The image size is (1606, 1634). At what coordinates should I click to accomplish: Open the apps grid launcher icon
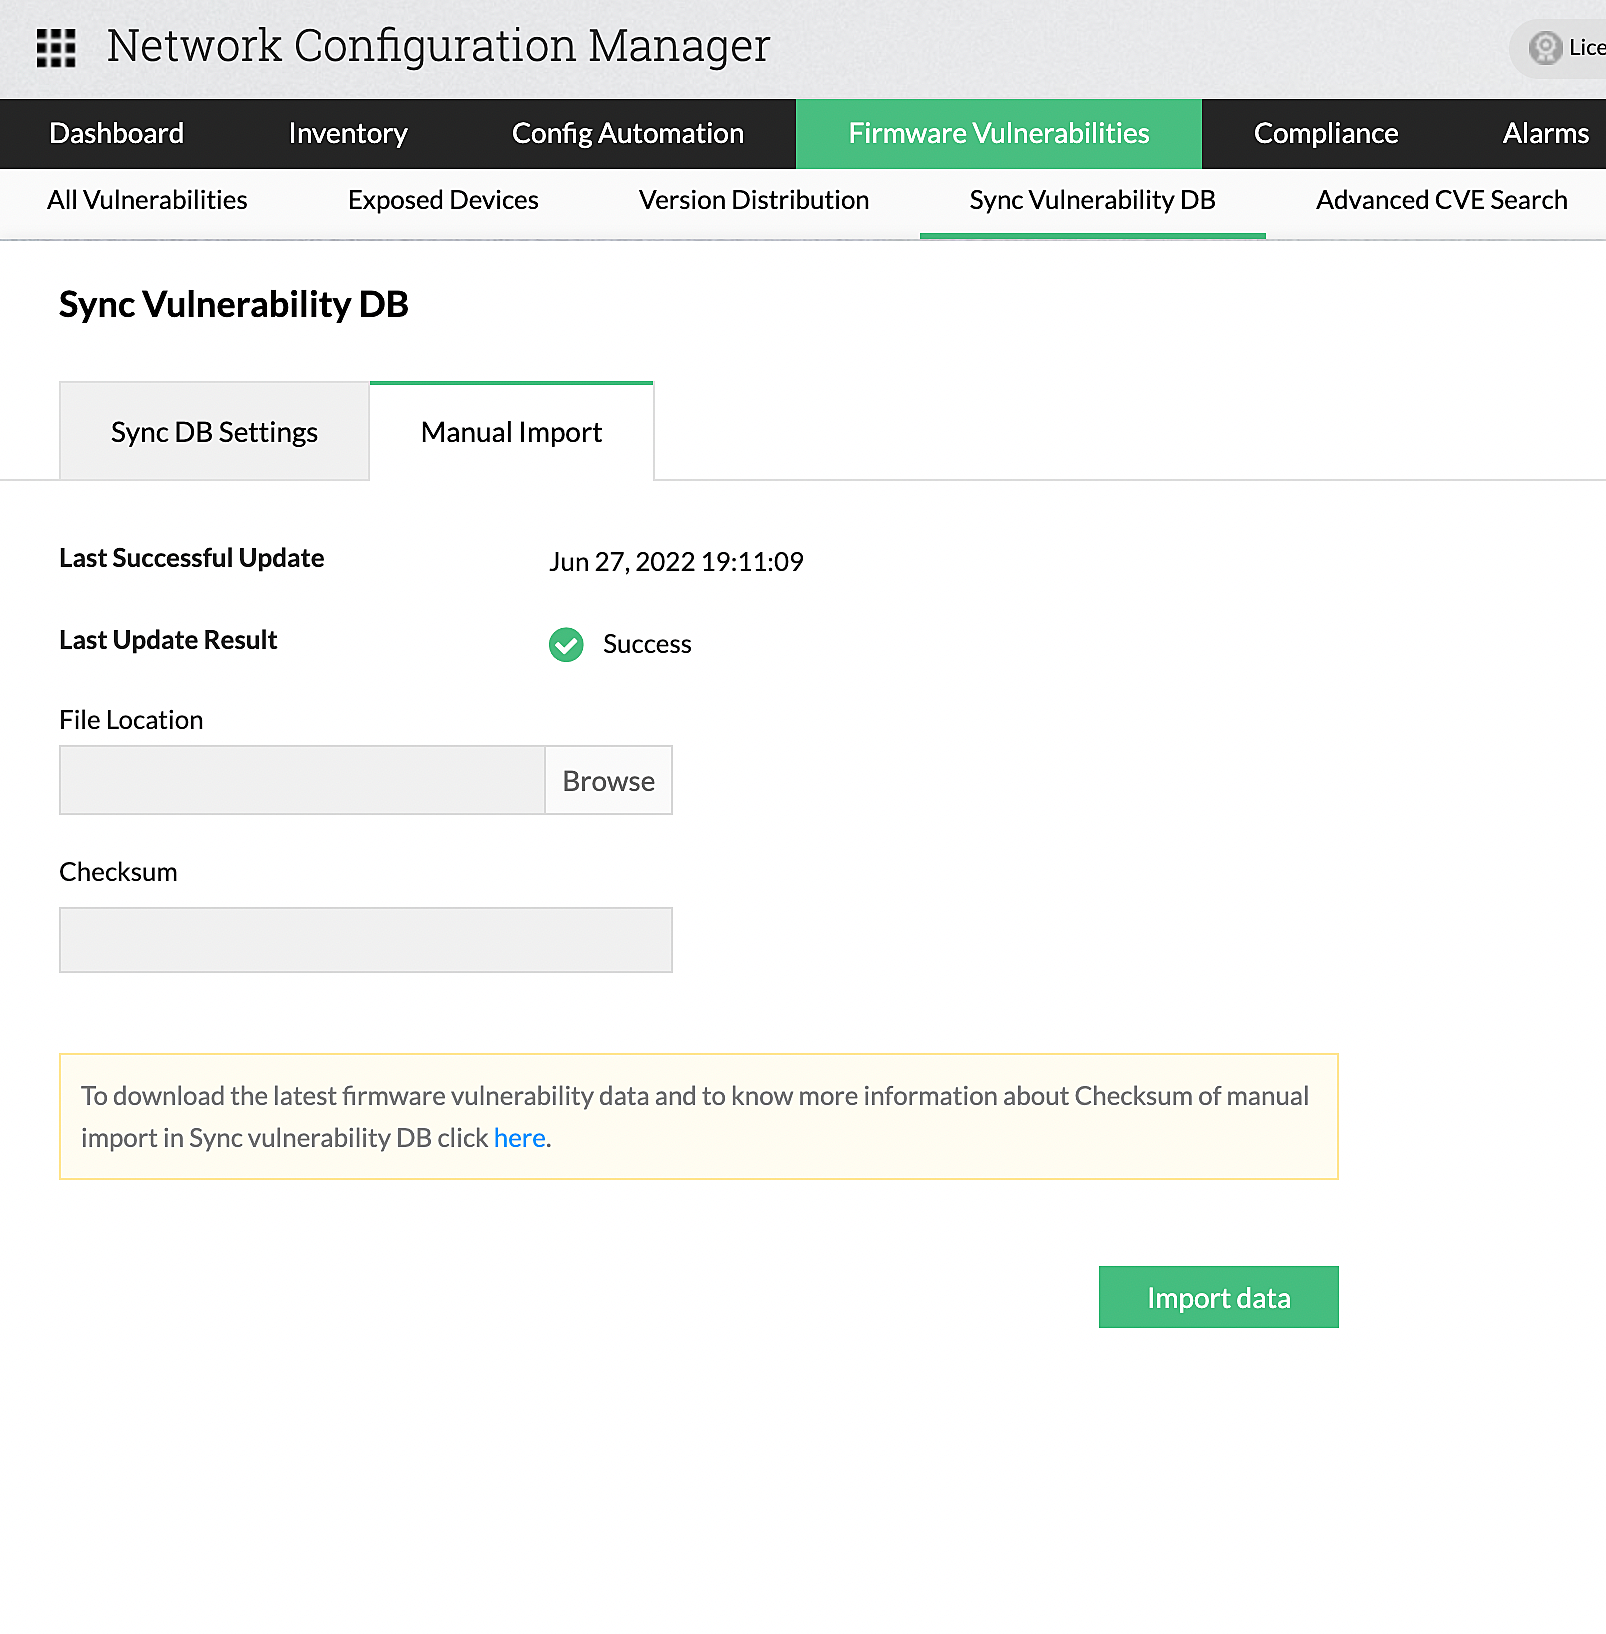coord(56,47)
